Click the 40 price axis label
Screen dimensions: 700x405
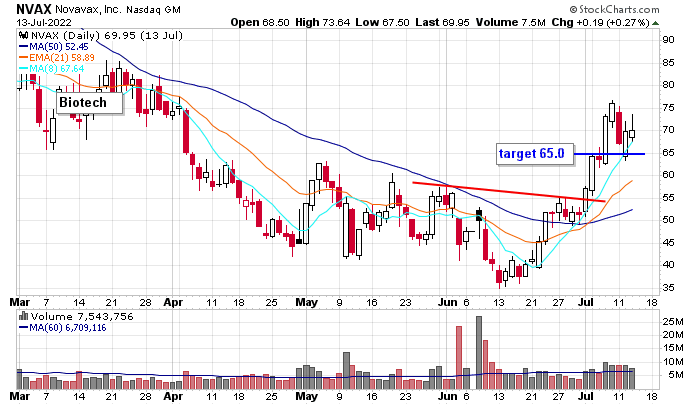point(668,265)
